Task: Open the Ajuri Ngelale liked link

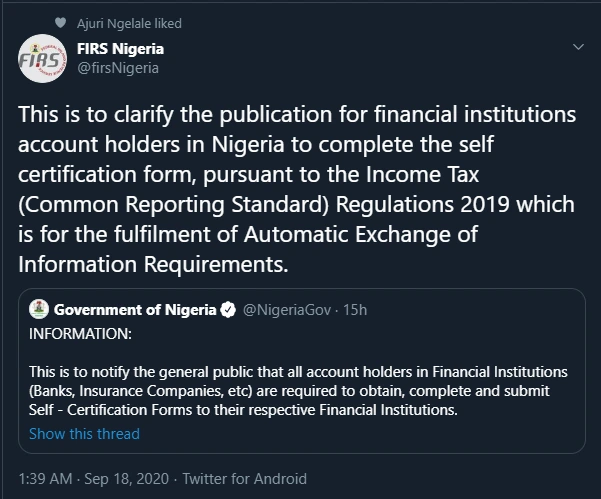Action: (x=129, y=23)
